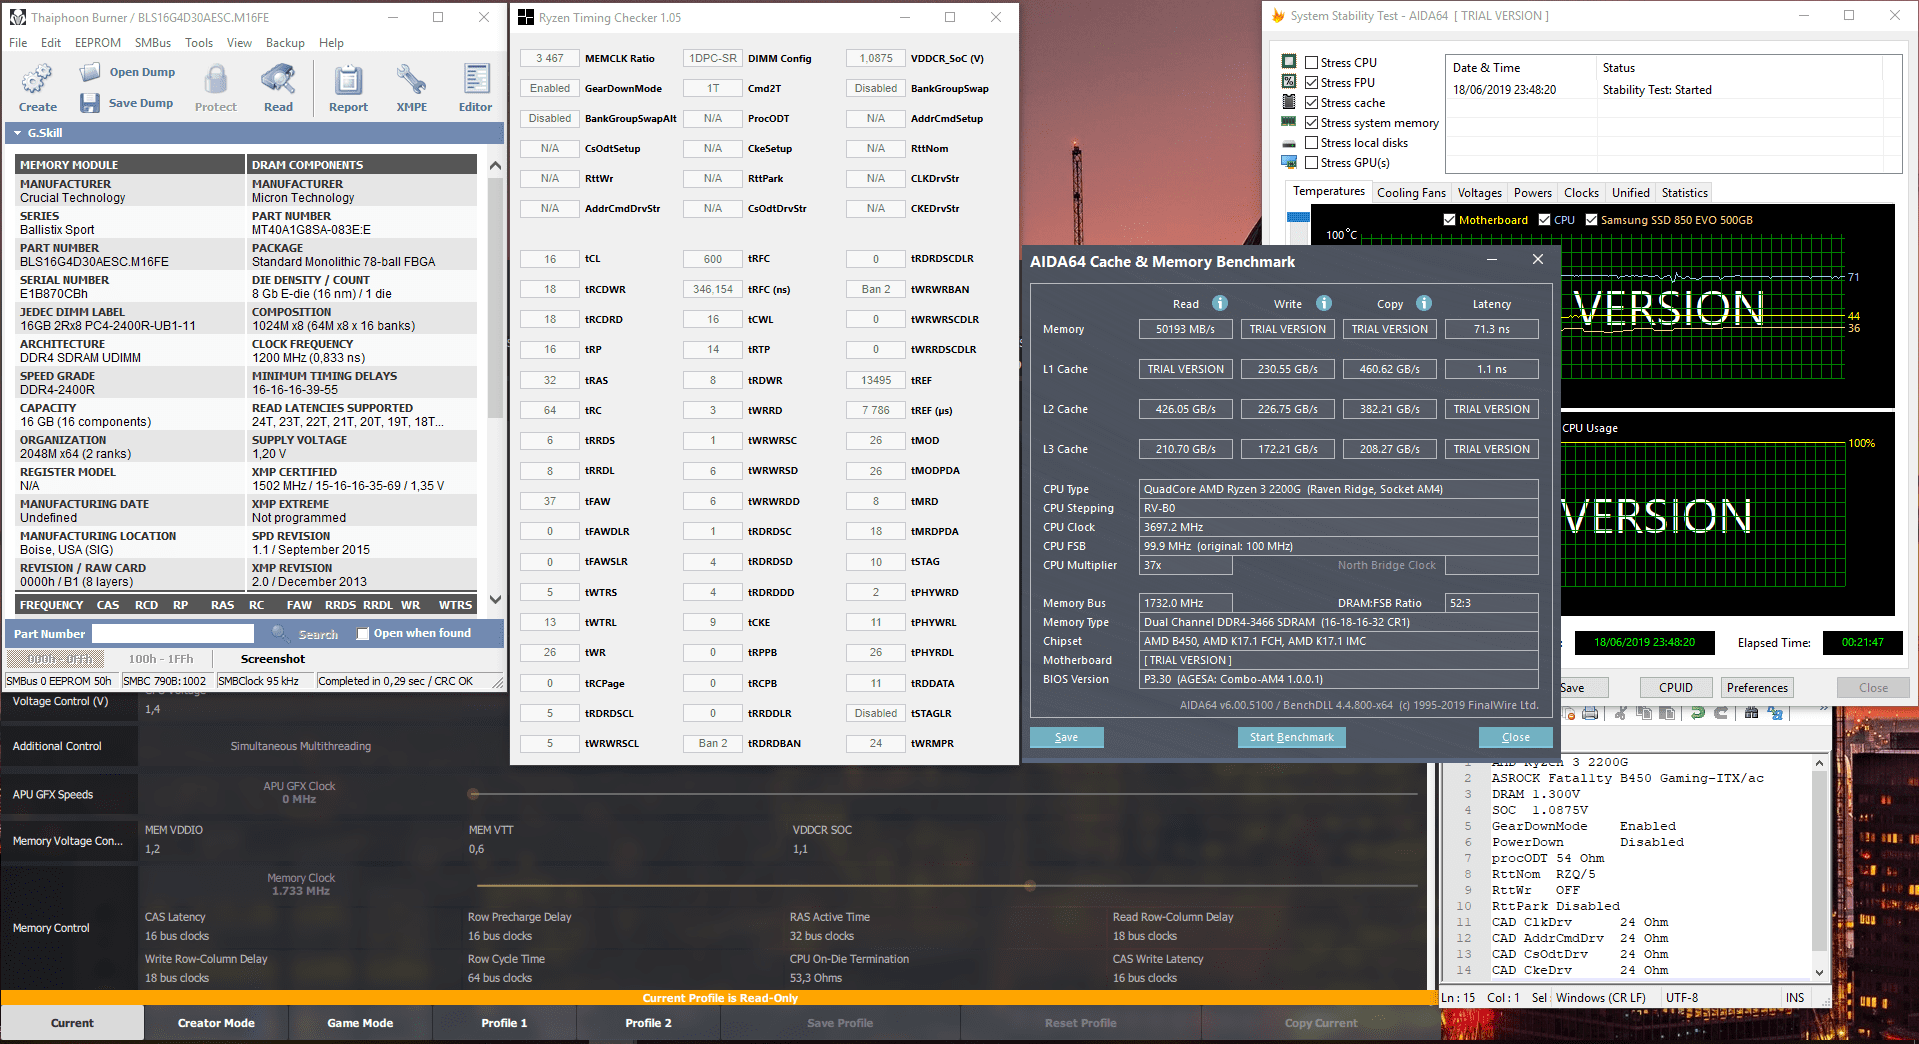Image resolution: width=1919 pixels, height=1044 pixels.
Task: Click the Replace icon in Notepad++ toolbar
Action: pos(1775,713)
